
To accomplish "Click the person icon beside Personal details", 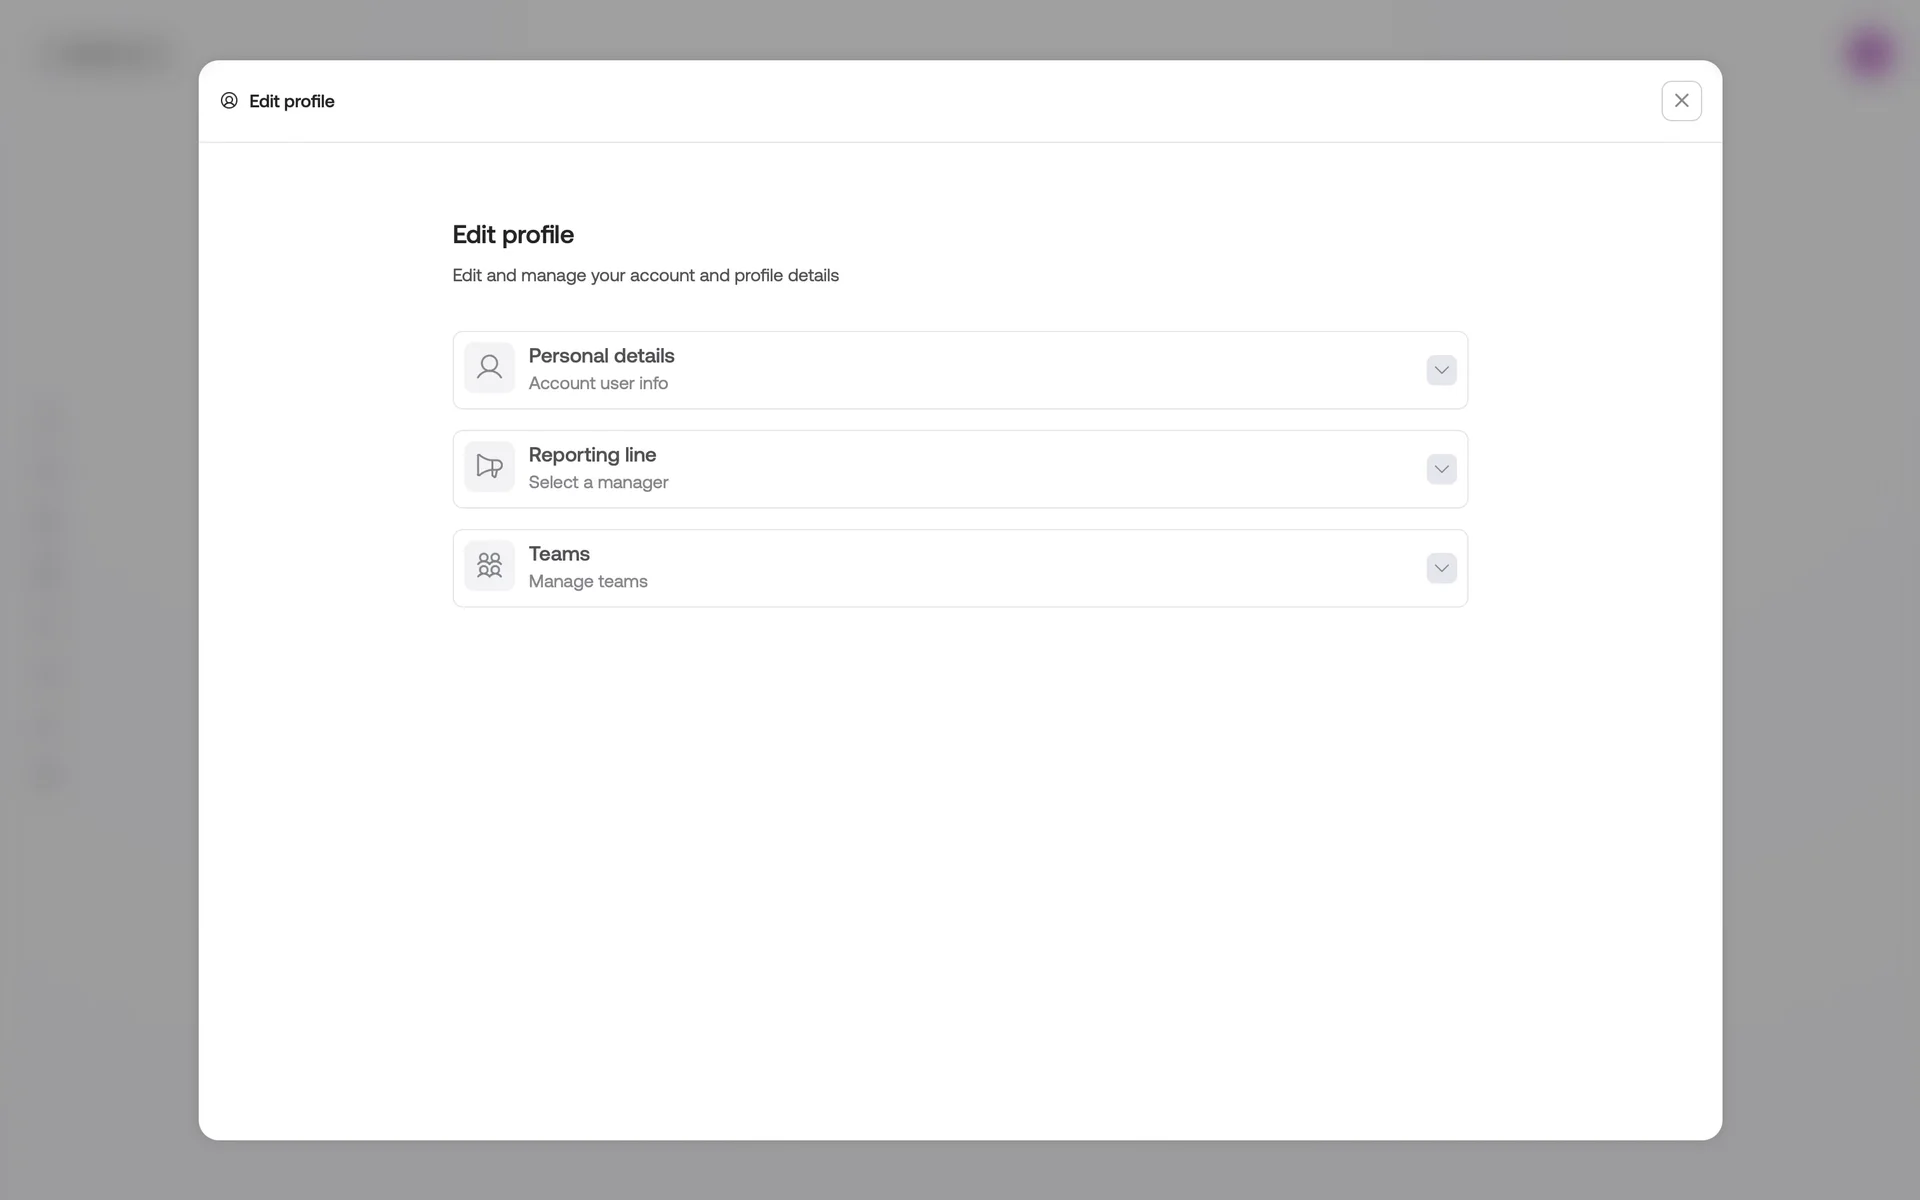I will pos(489,368).
